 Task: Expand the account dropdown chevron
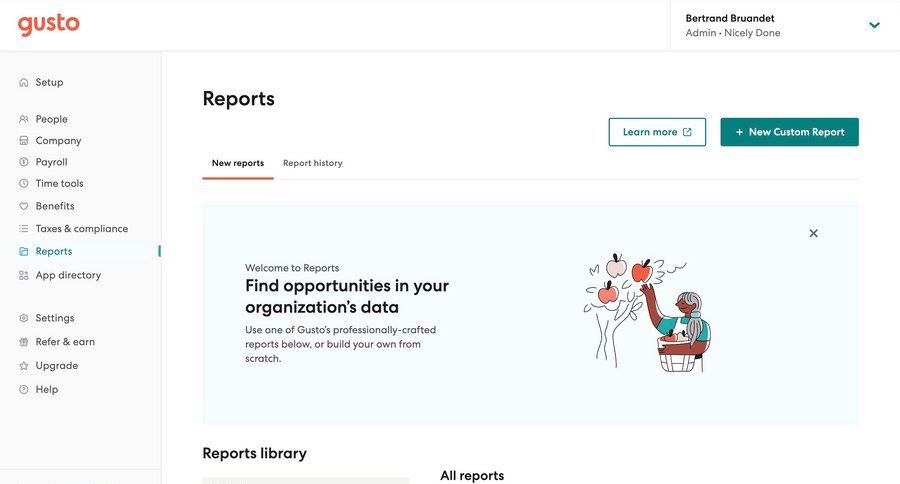pos(874,25)
